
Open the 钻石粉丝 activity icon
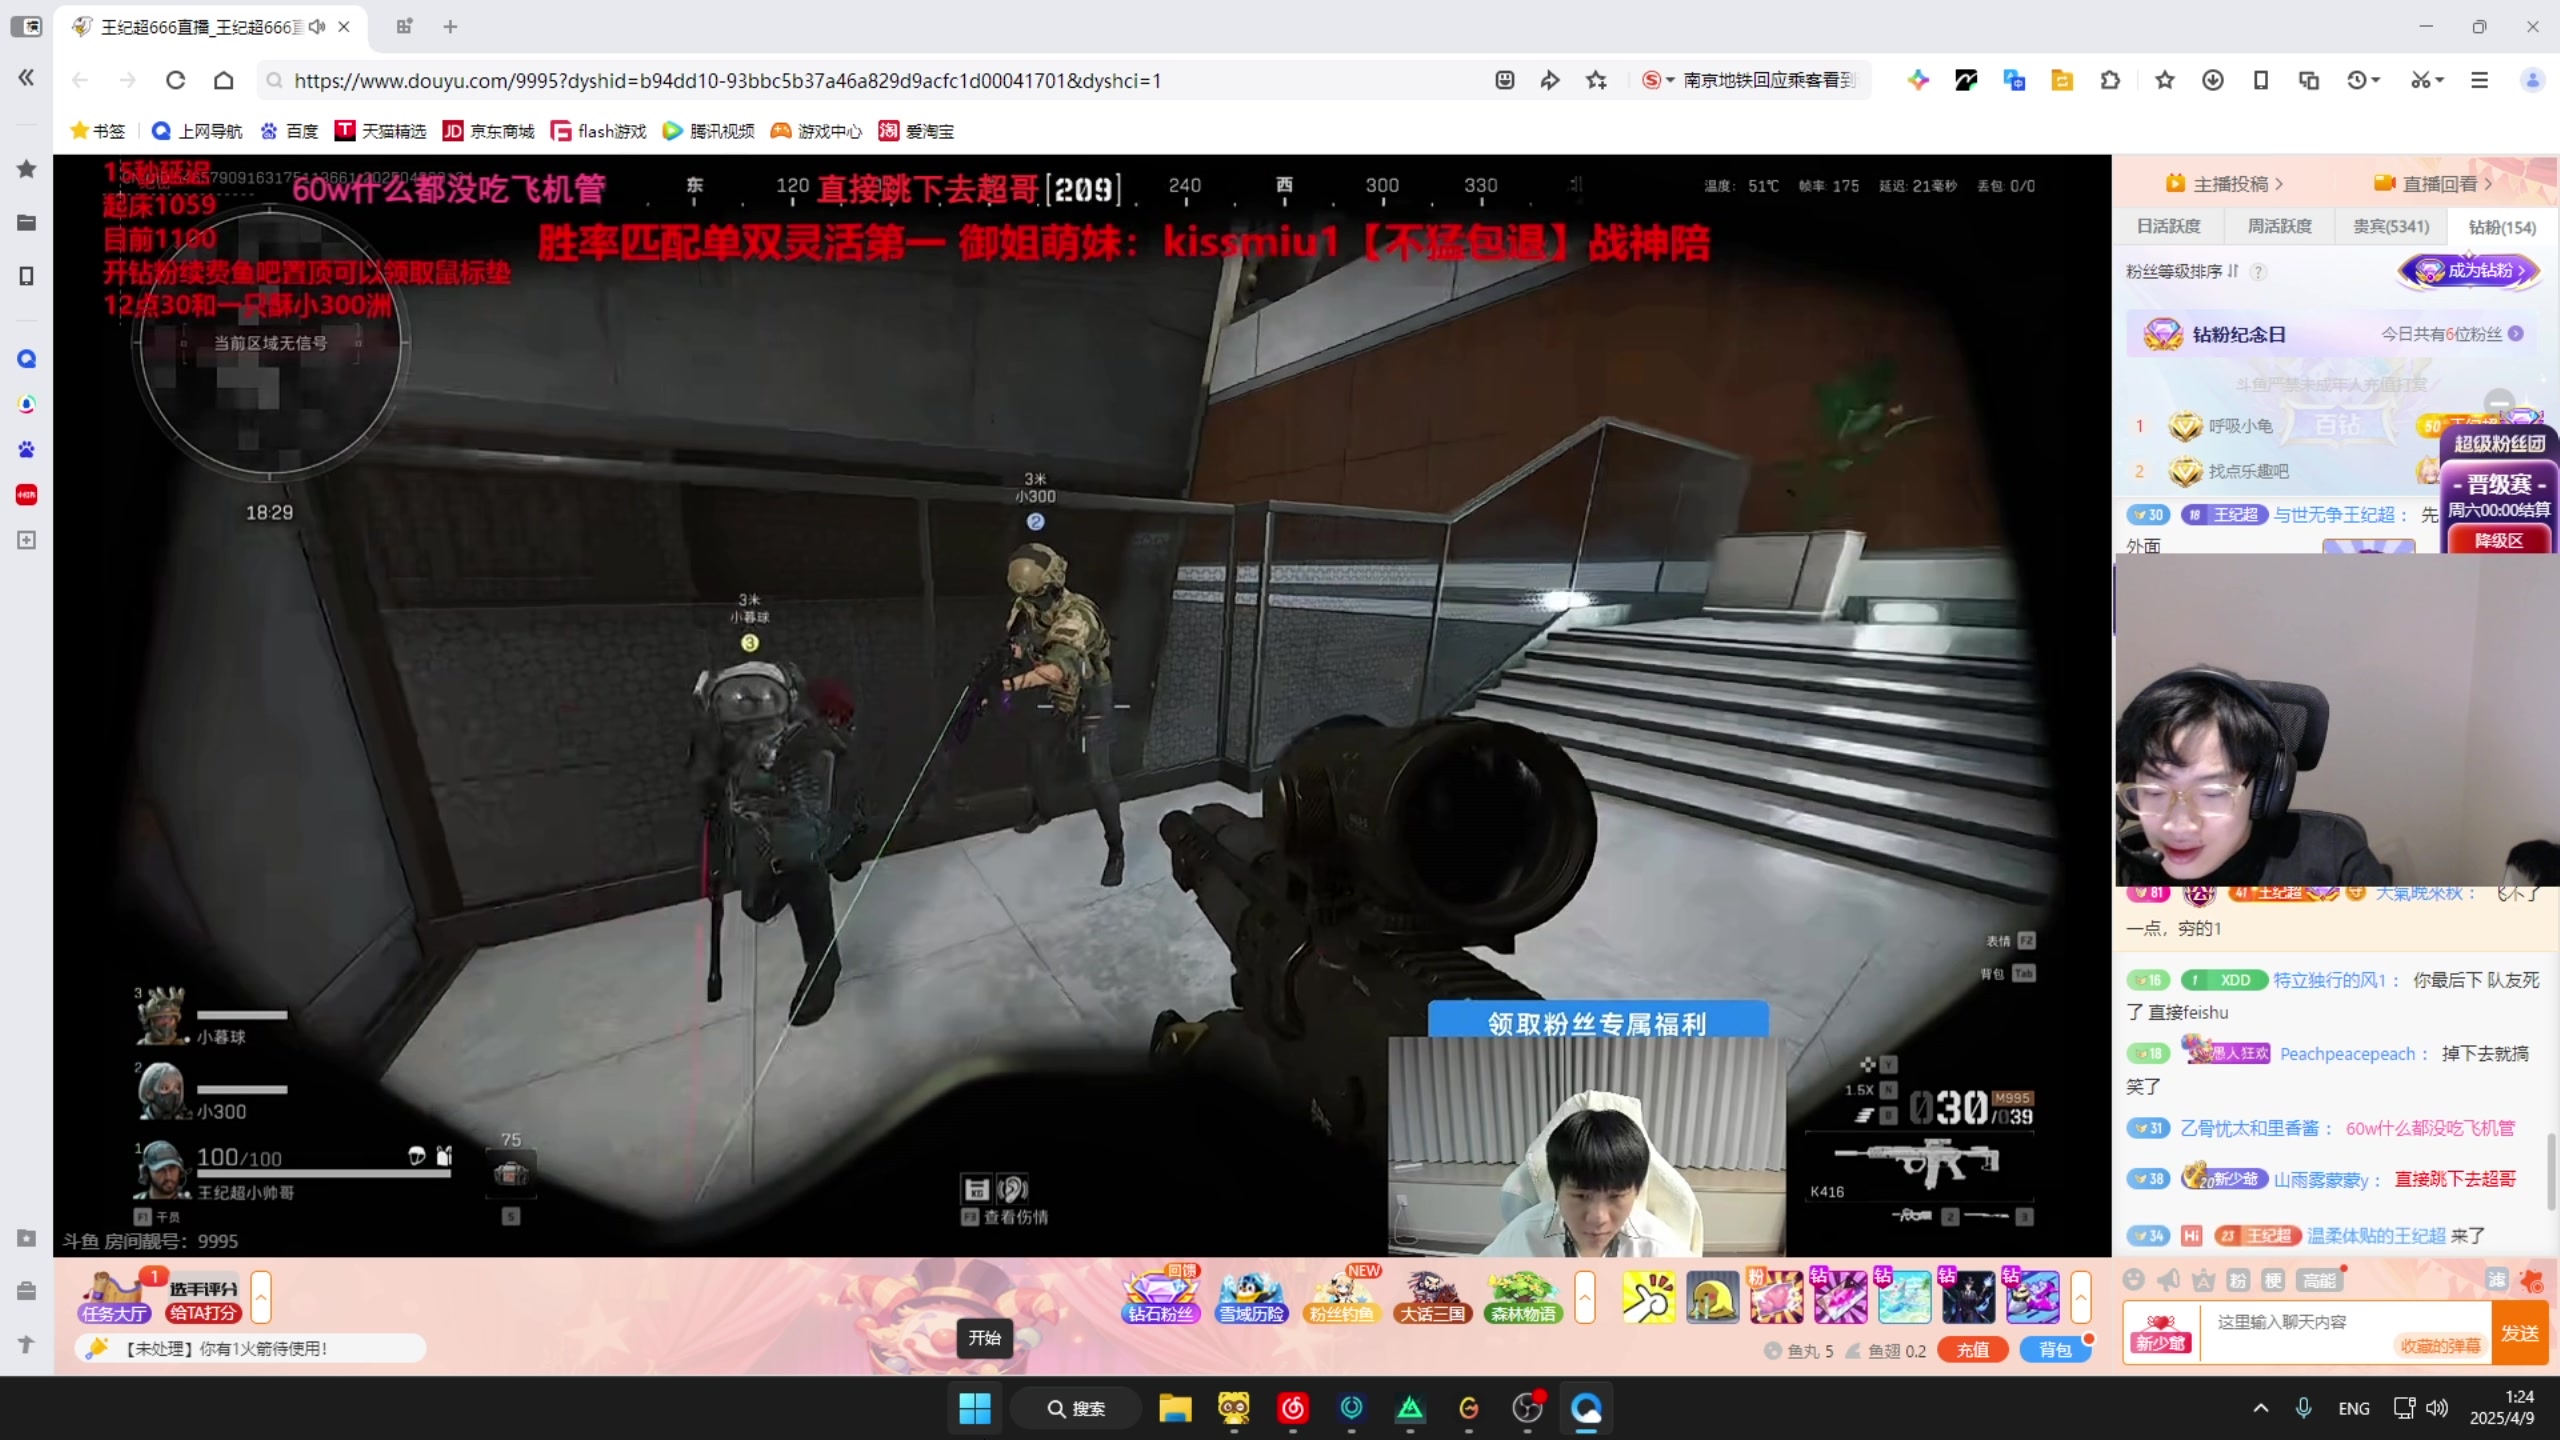point(1160,1296)
